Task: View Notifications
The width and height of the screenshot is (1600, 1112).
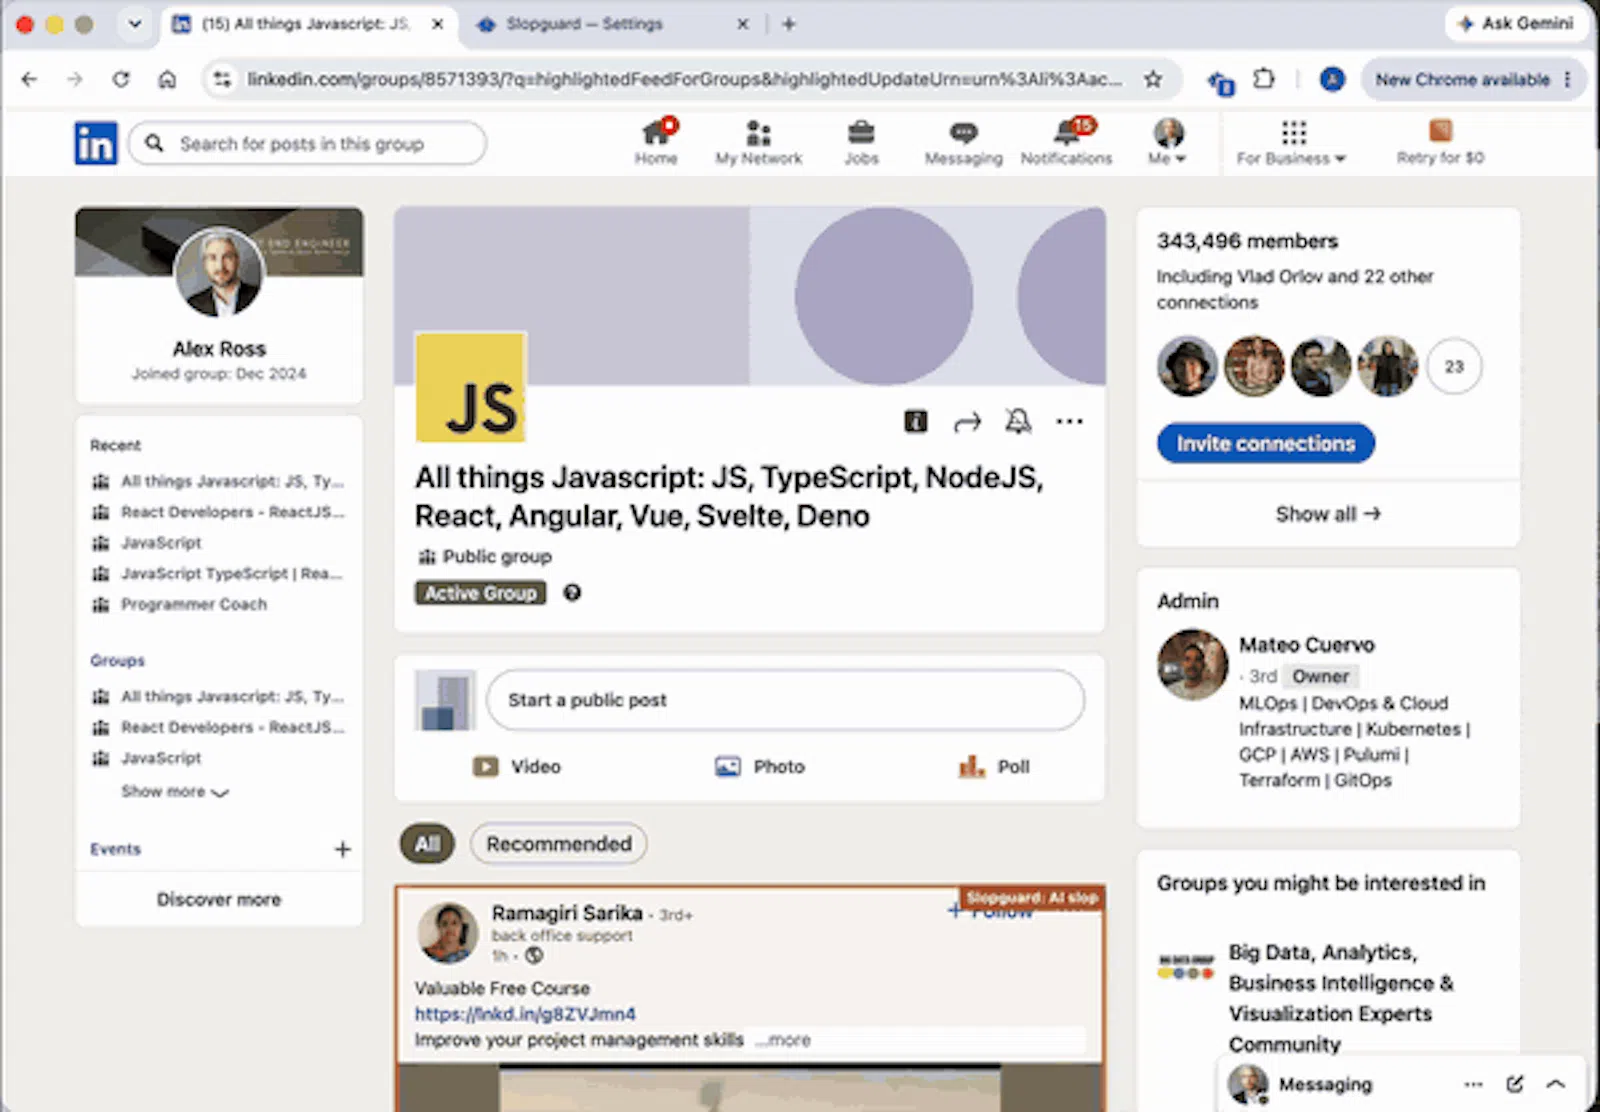Action: (x=1066, y=142)
